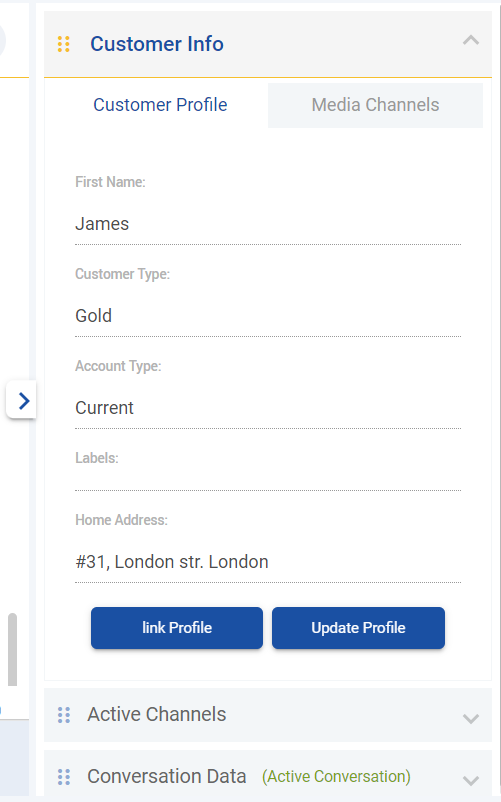
Task: Click the First Name field with James
Action: pyautogui.click(x=268, y=224)
